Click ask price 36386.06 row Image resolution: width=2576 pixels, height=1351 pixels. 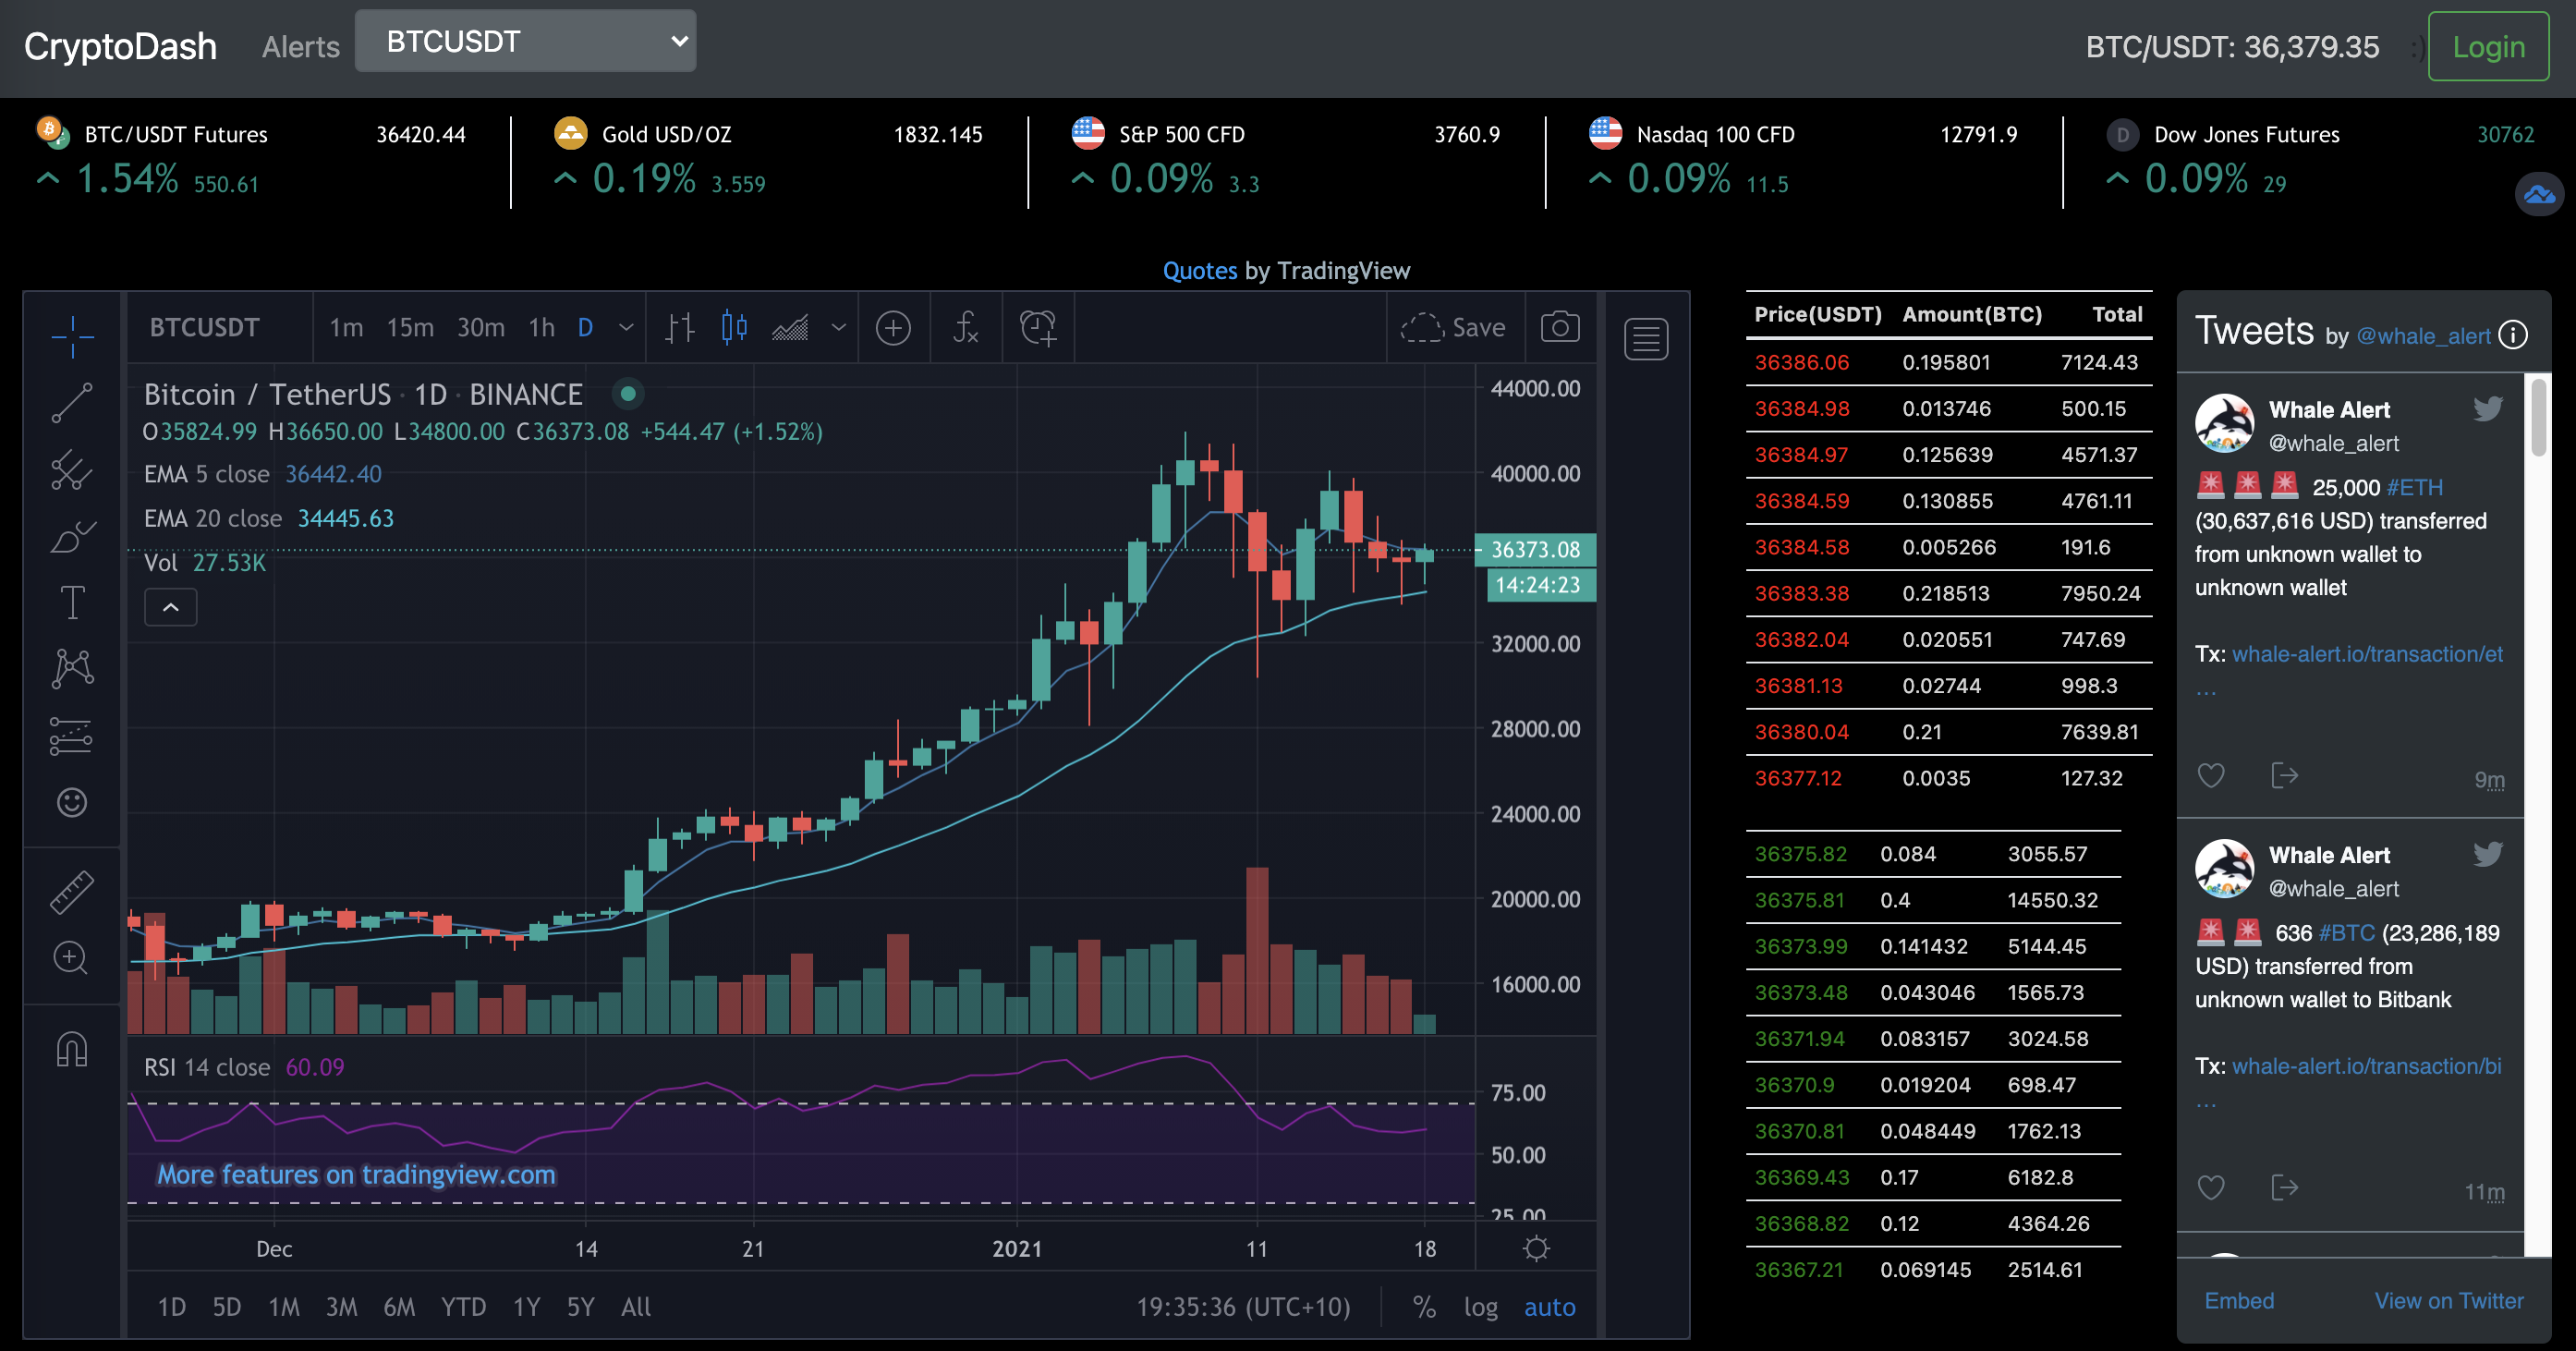pos(1948,362)
